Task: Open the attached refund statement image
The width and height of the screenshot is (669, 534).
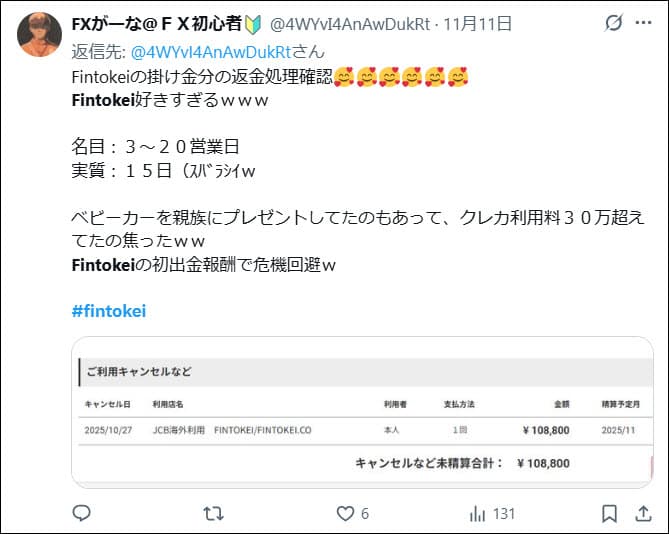Action: point(362,412)
